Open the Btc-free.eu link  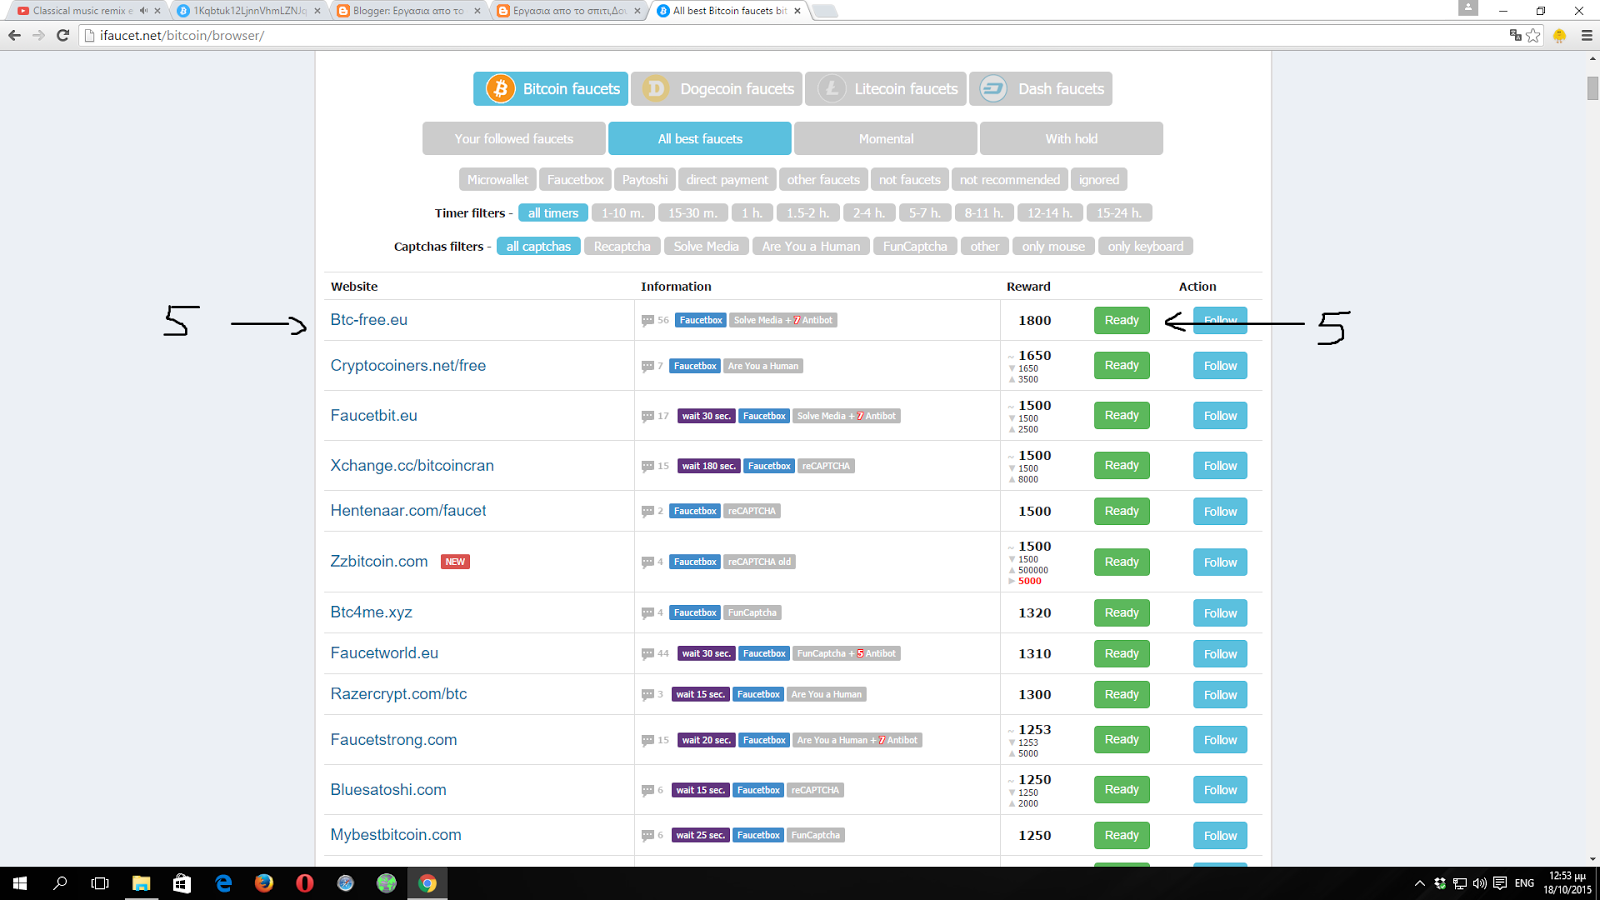click(369, 320)
